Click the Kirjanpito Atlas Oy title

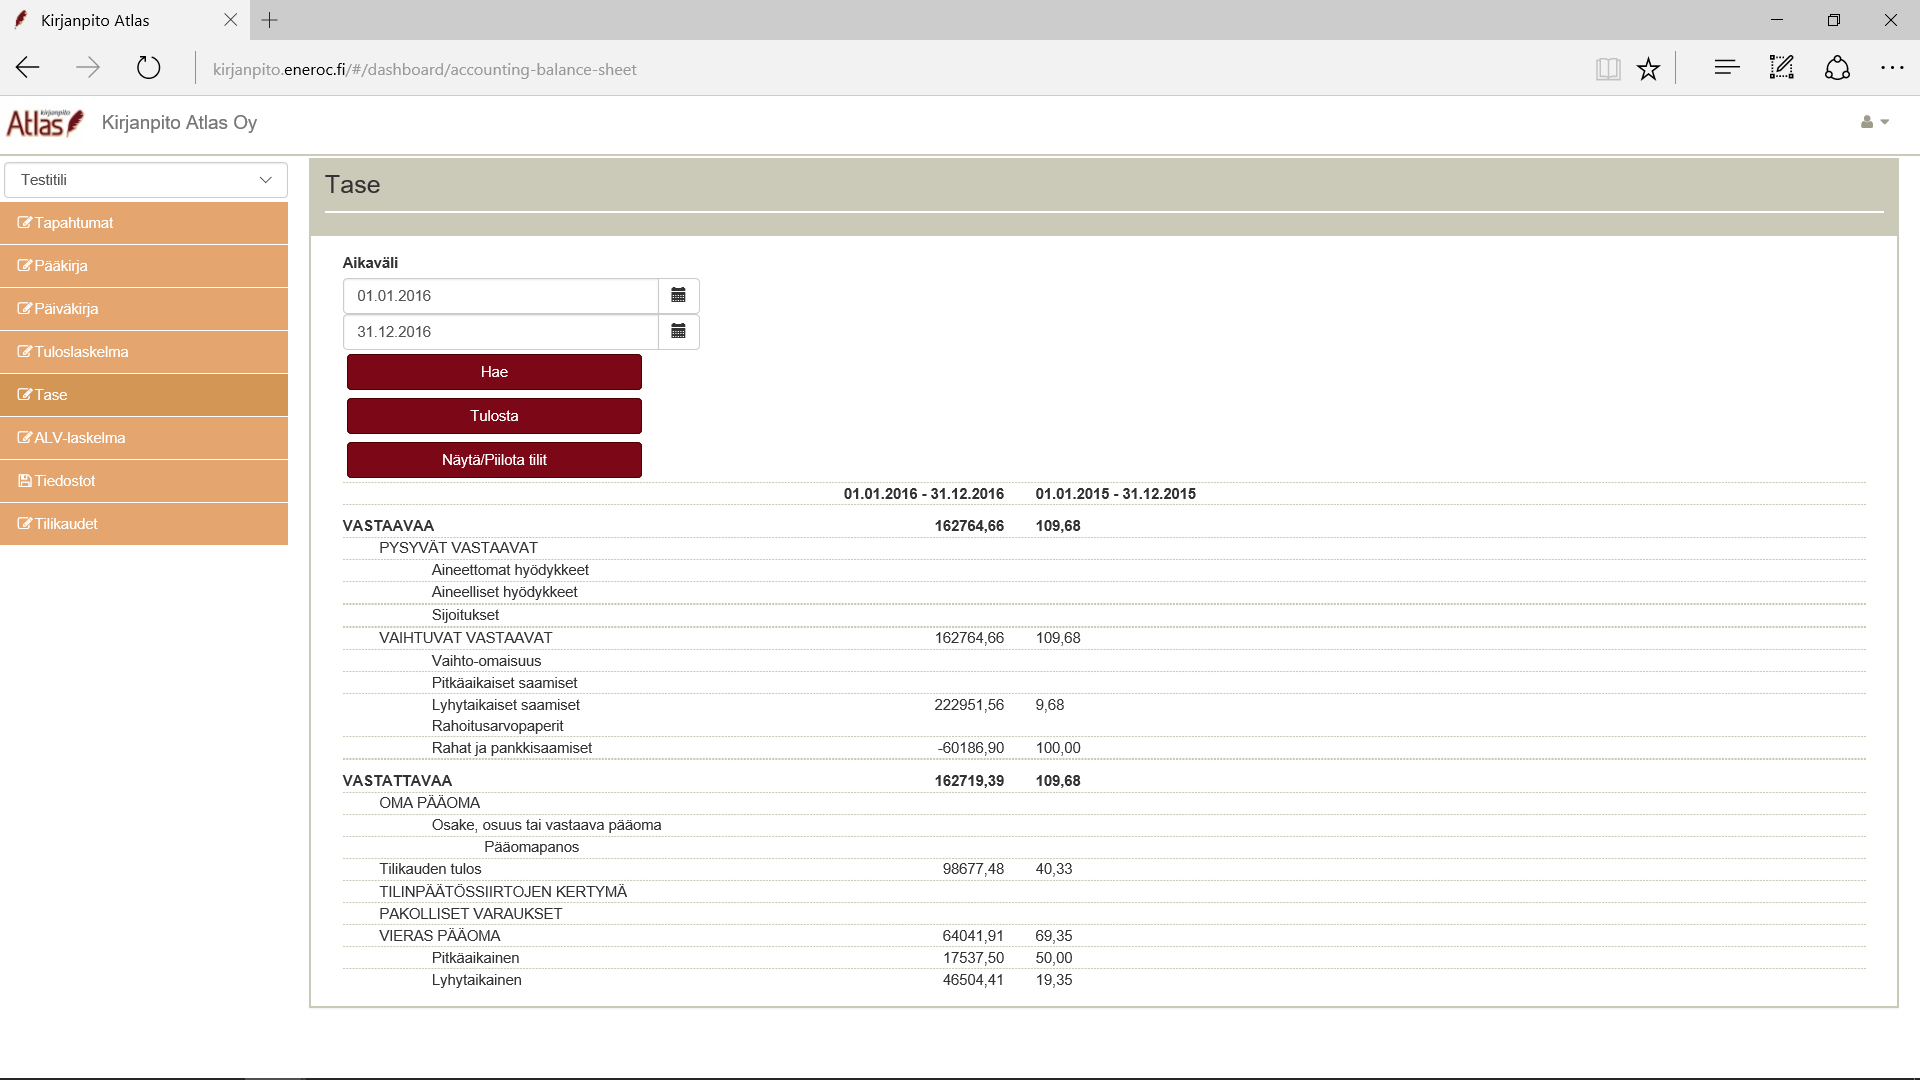(179, 122)
